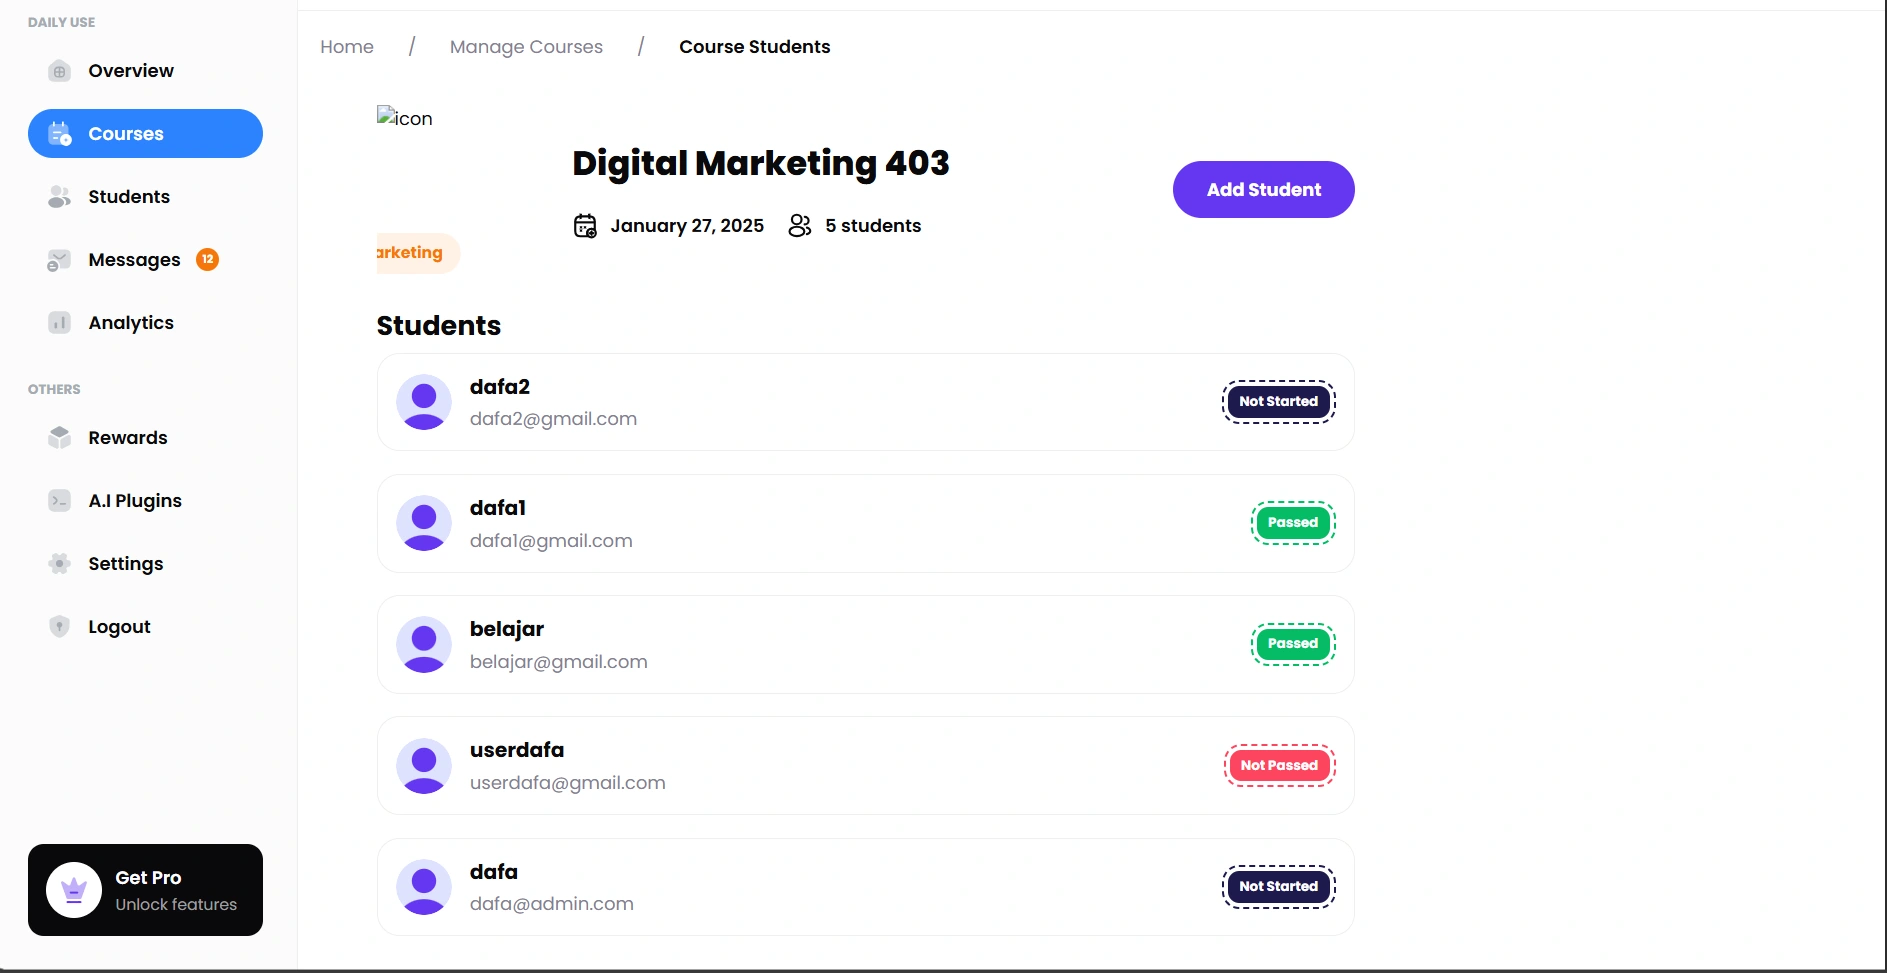Image resolution: width=1887 pixels, height=973 pixels.
Task: Open the Messages notification badge showing 12
Action: click(207, 260)
